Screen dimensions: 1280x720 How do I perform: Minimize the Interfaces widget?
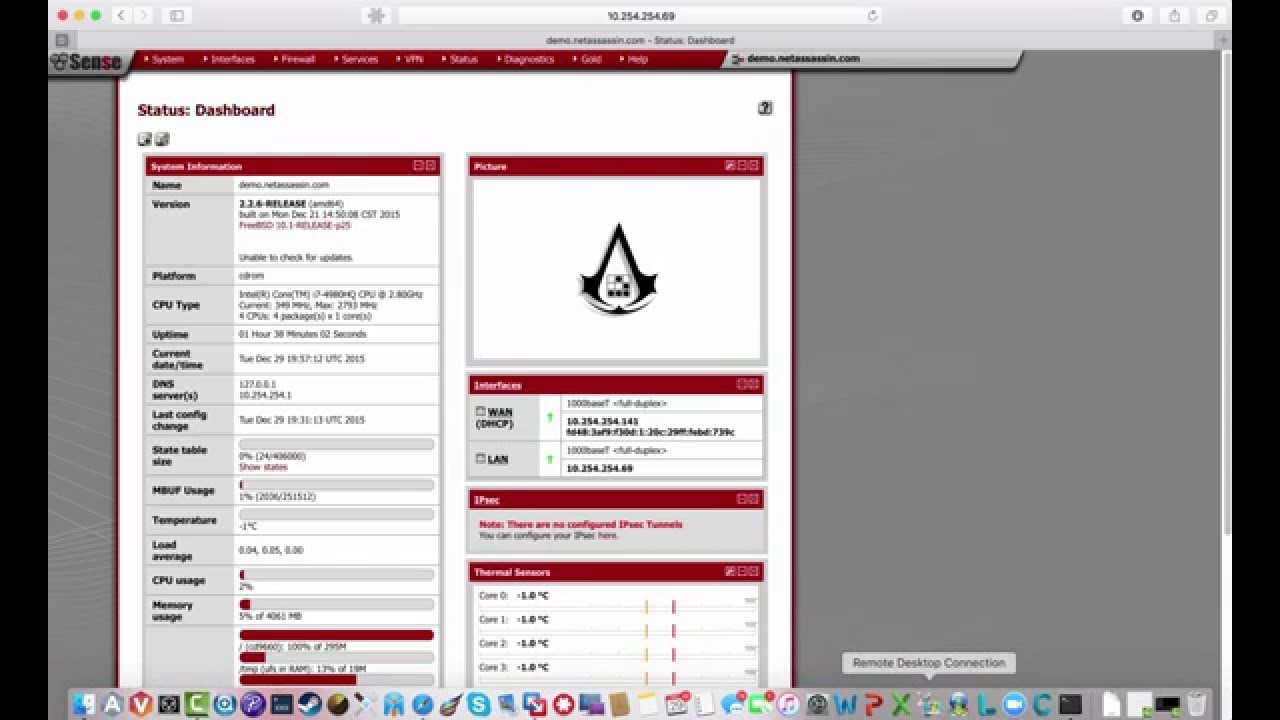coord(742,384)
